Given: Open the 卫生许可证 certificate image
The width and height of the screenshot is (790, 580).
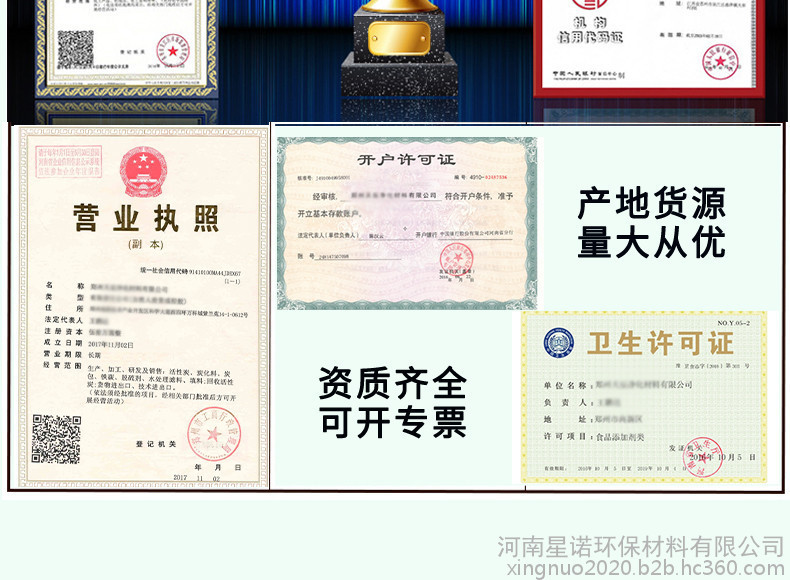Looking at the screenshot, I should click(644, 396).
